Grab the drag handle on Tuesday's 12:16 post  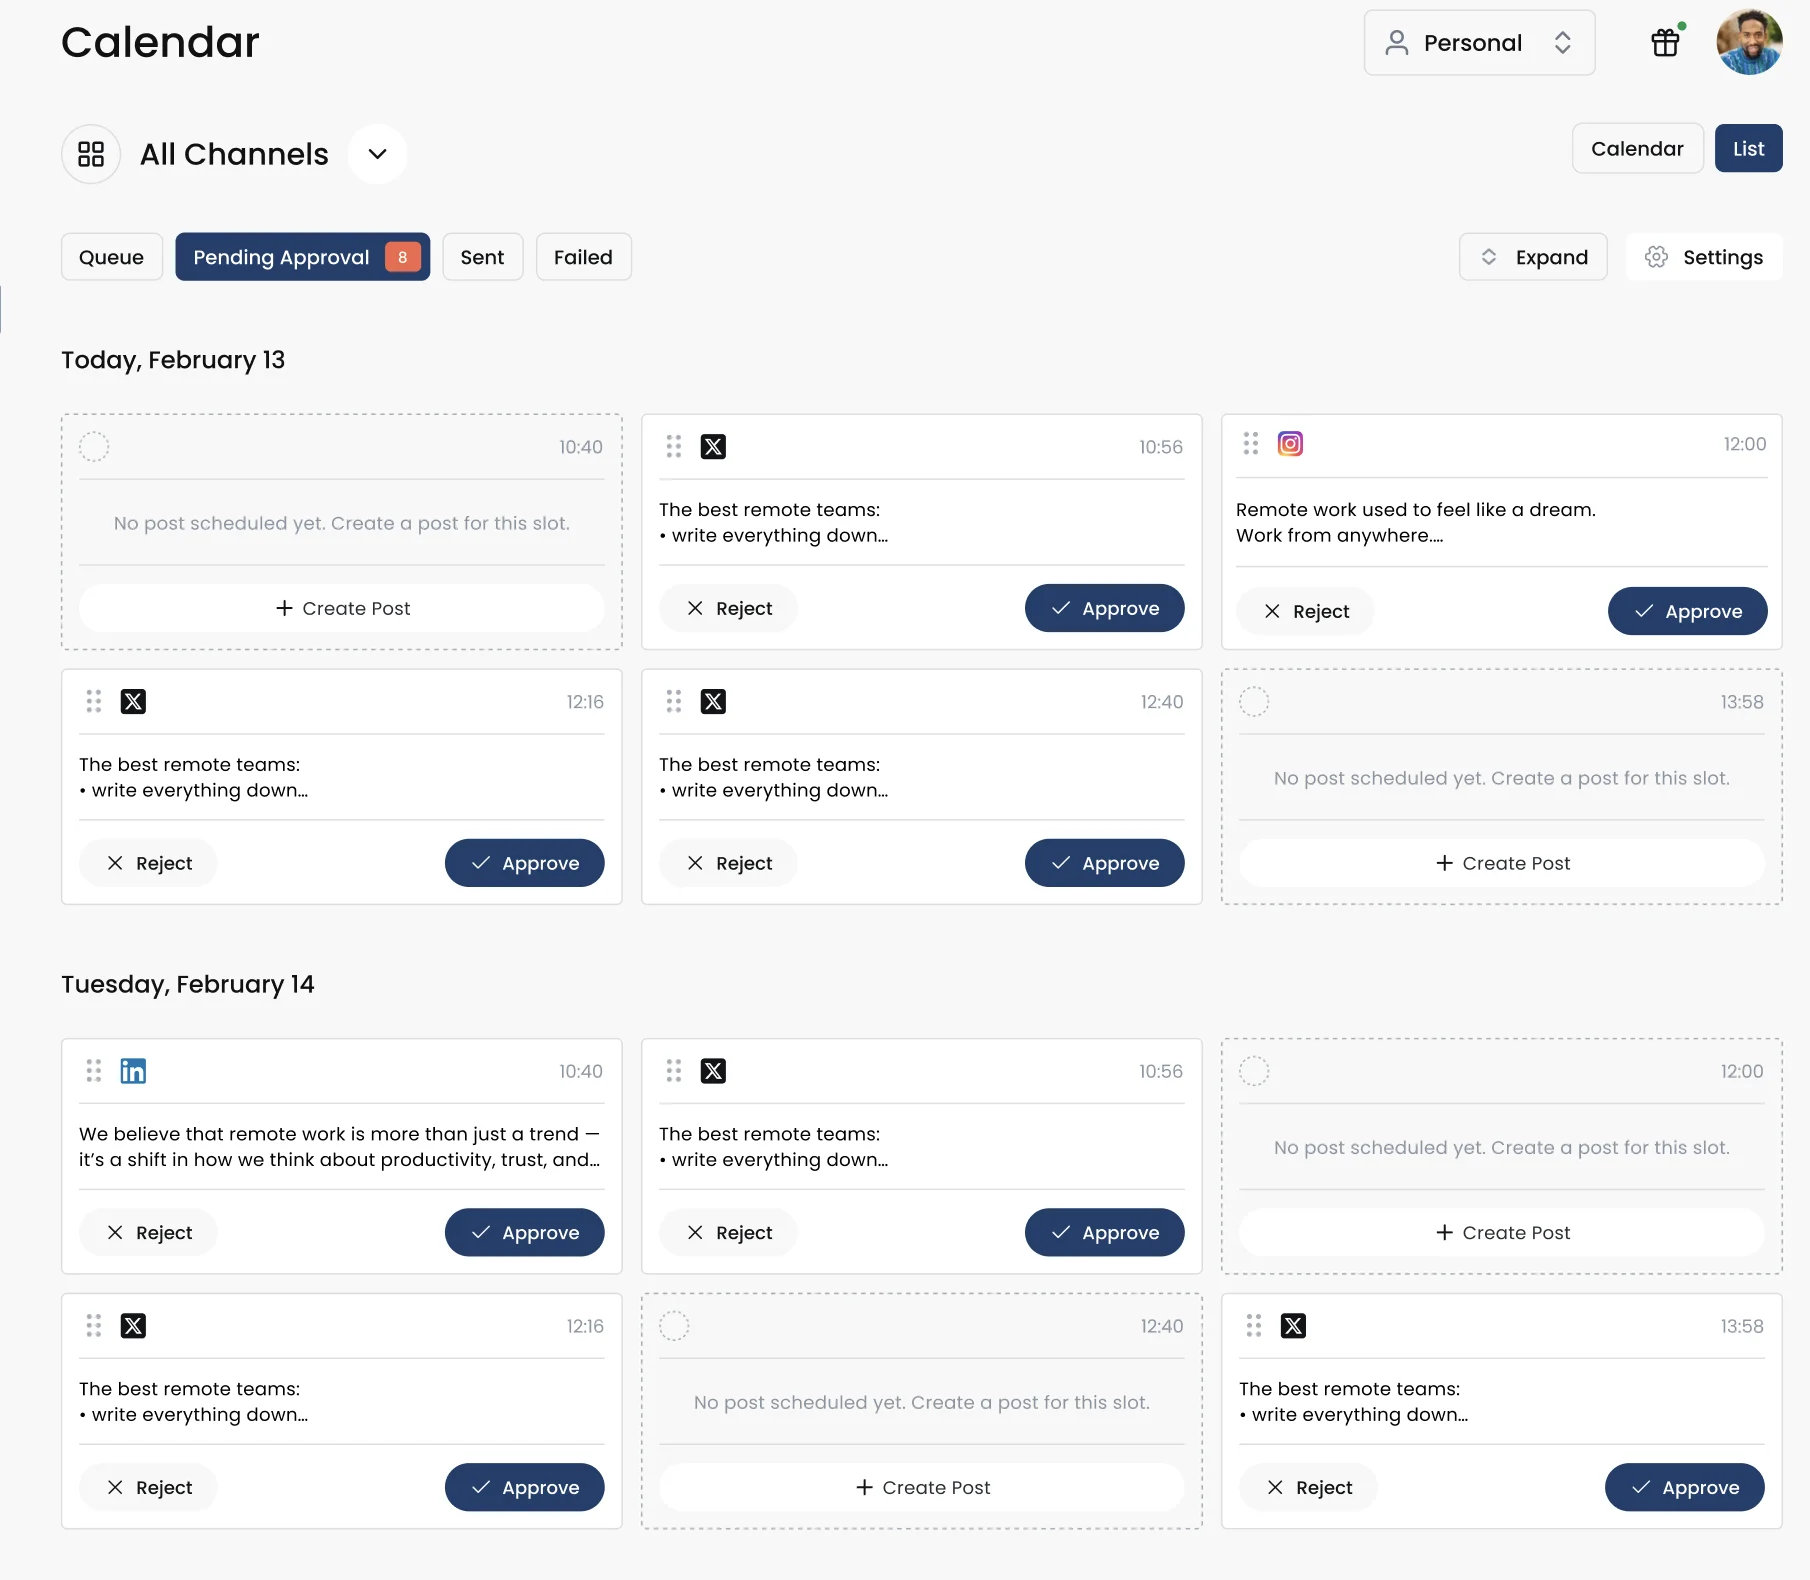click(x=94, y=1326)
